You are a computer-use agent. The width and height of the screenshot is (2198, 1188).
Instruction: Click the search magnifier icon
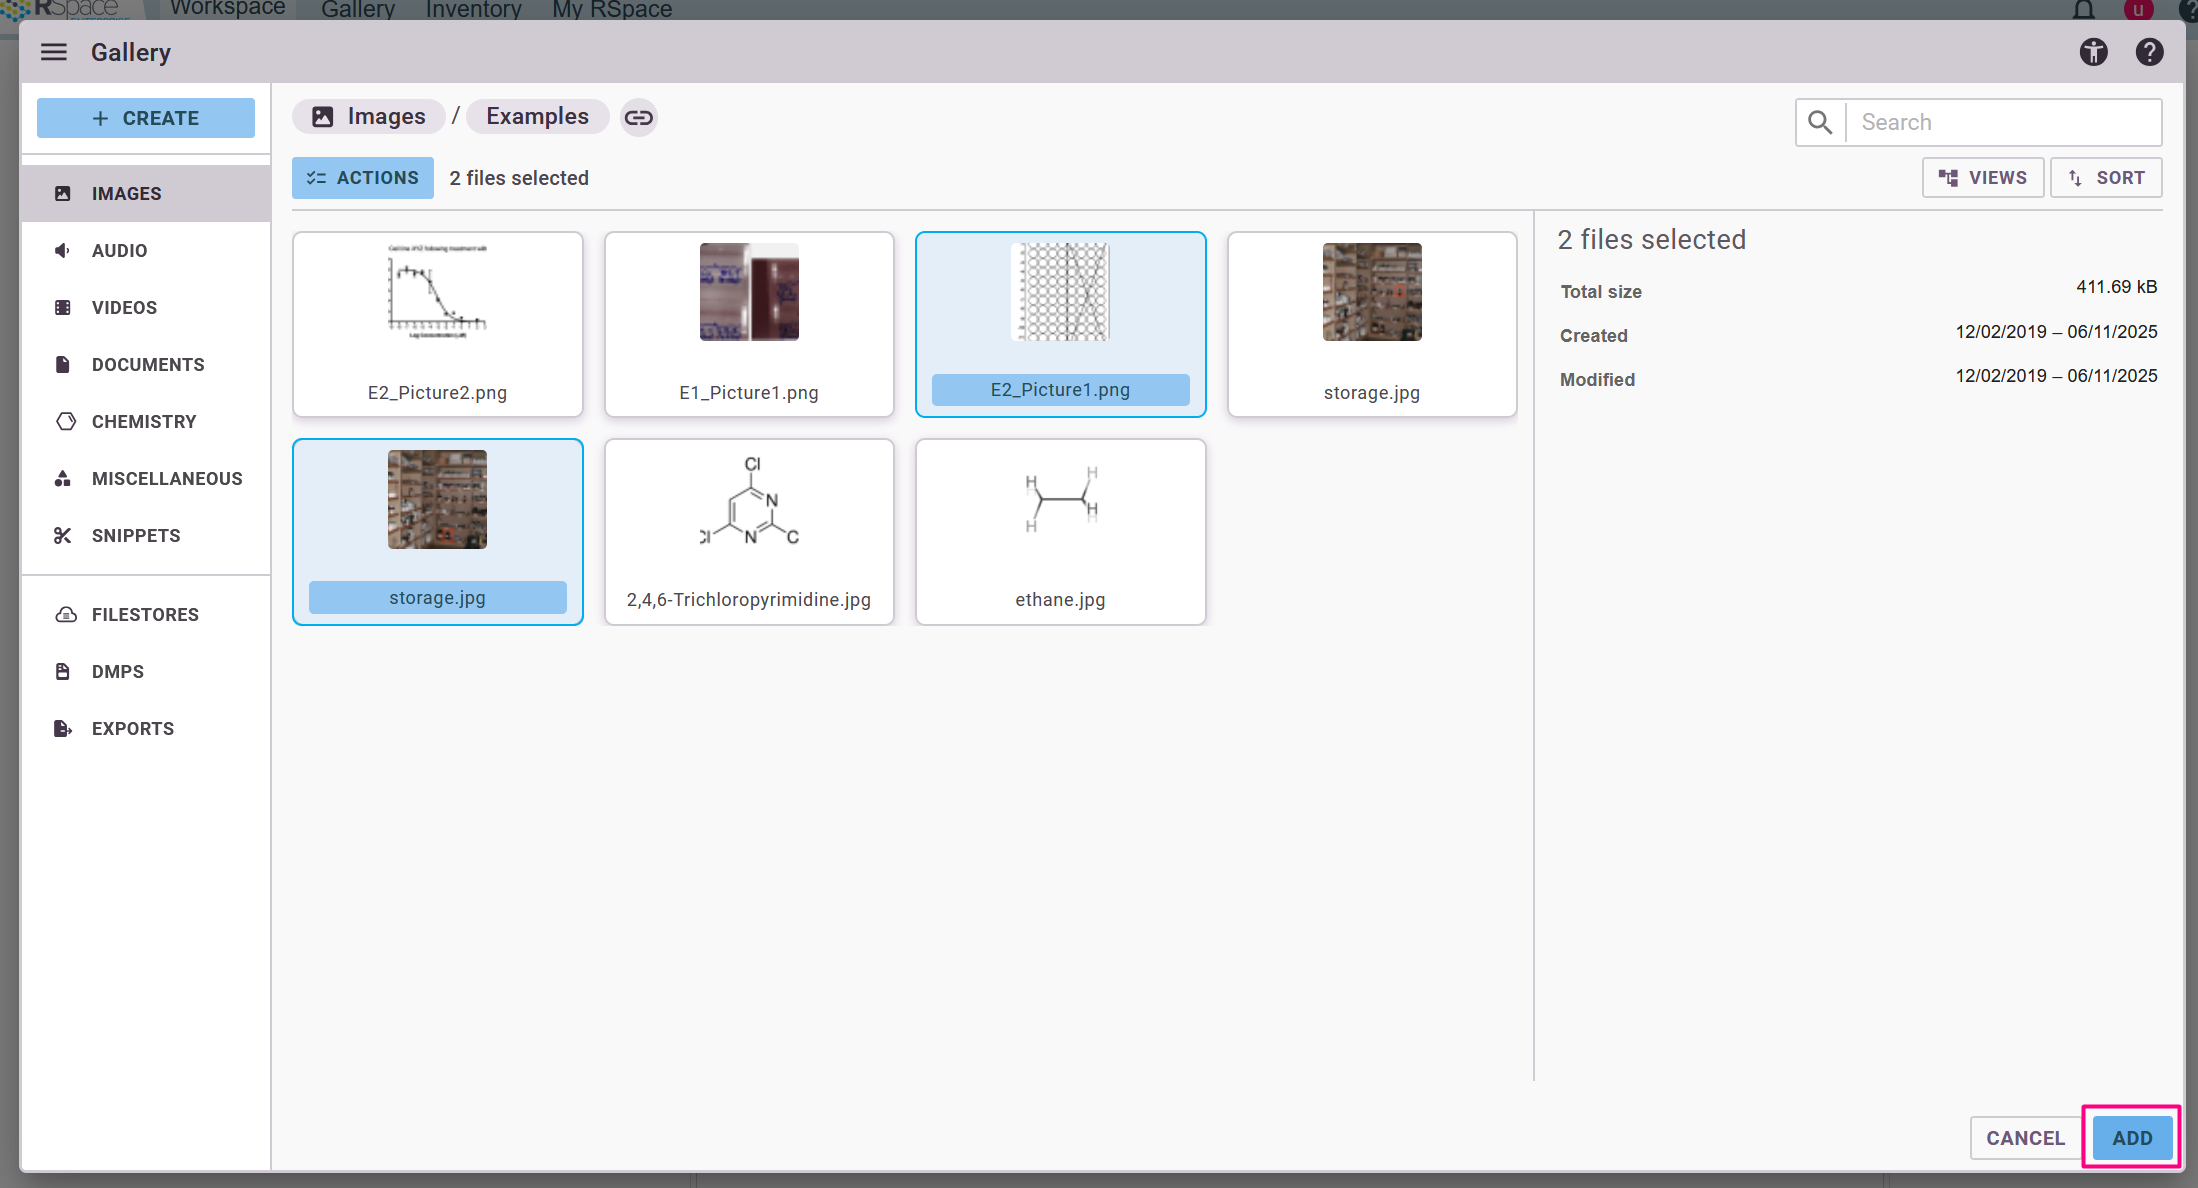tap(1820, 122)
